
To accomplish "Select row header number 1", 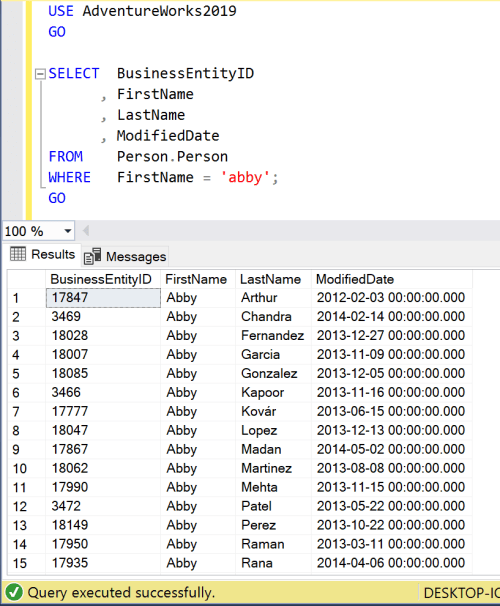I will coord(26,298).
